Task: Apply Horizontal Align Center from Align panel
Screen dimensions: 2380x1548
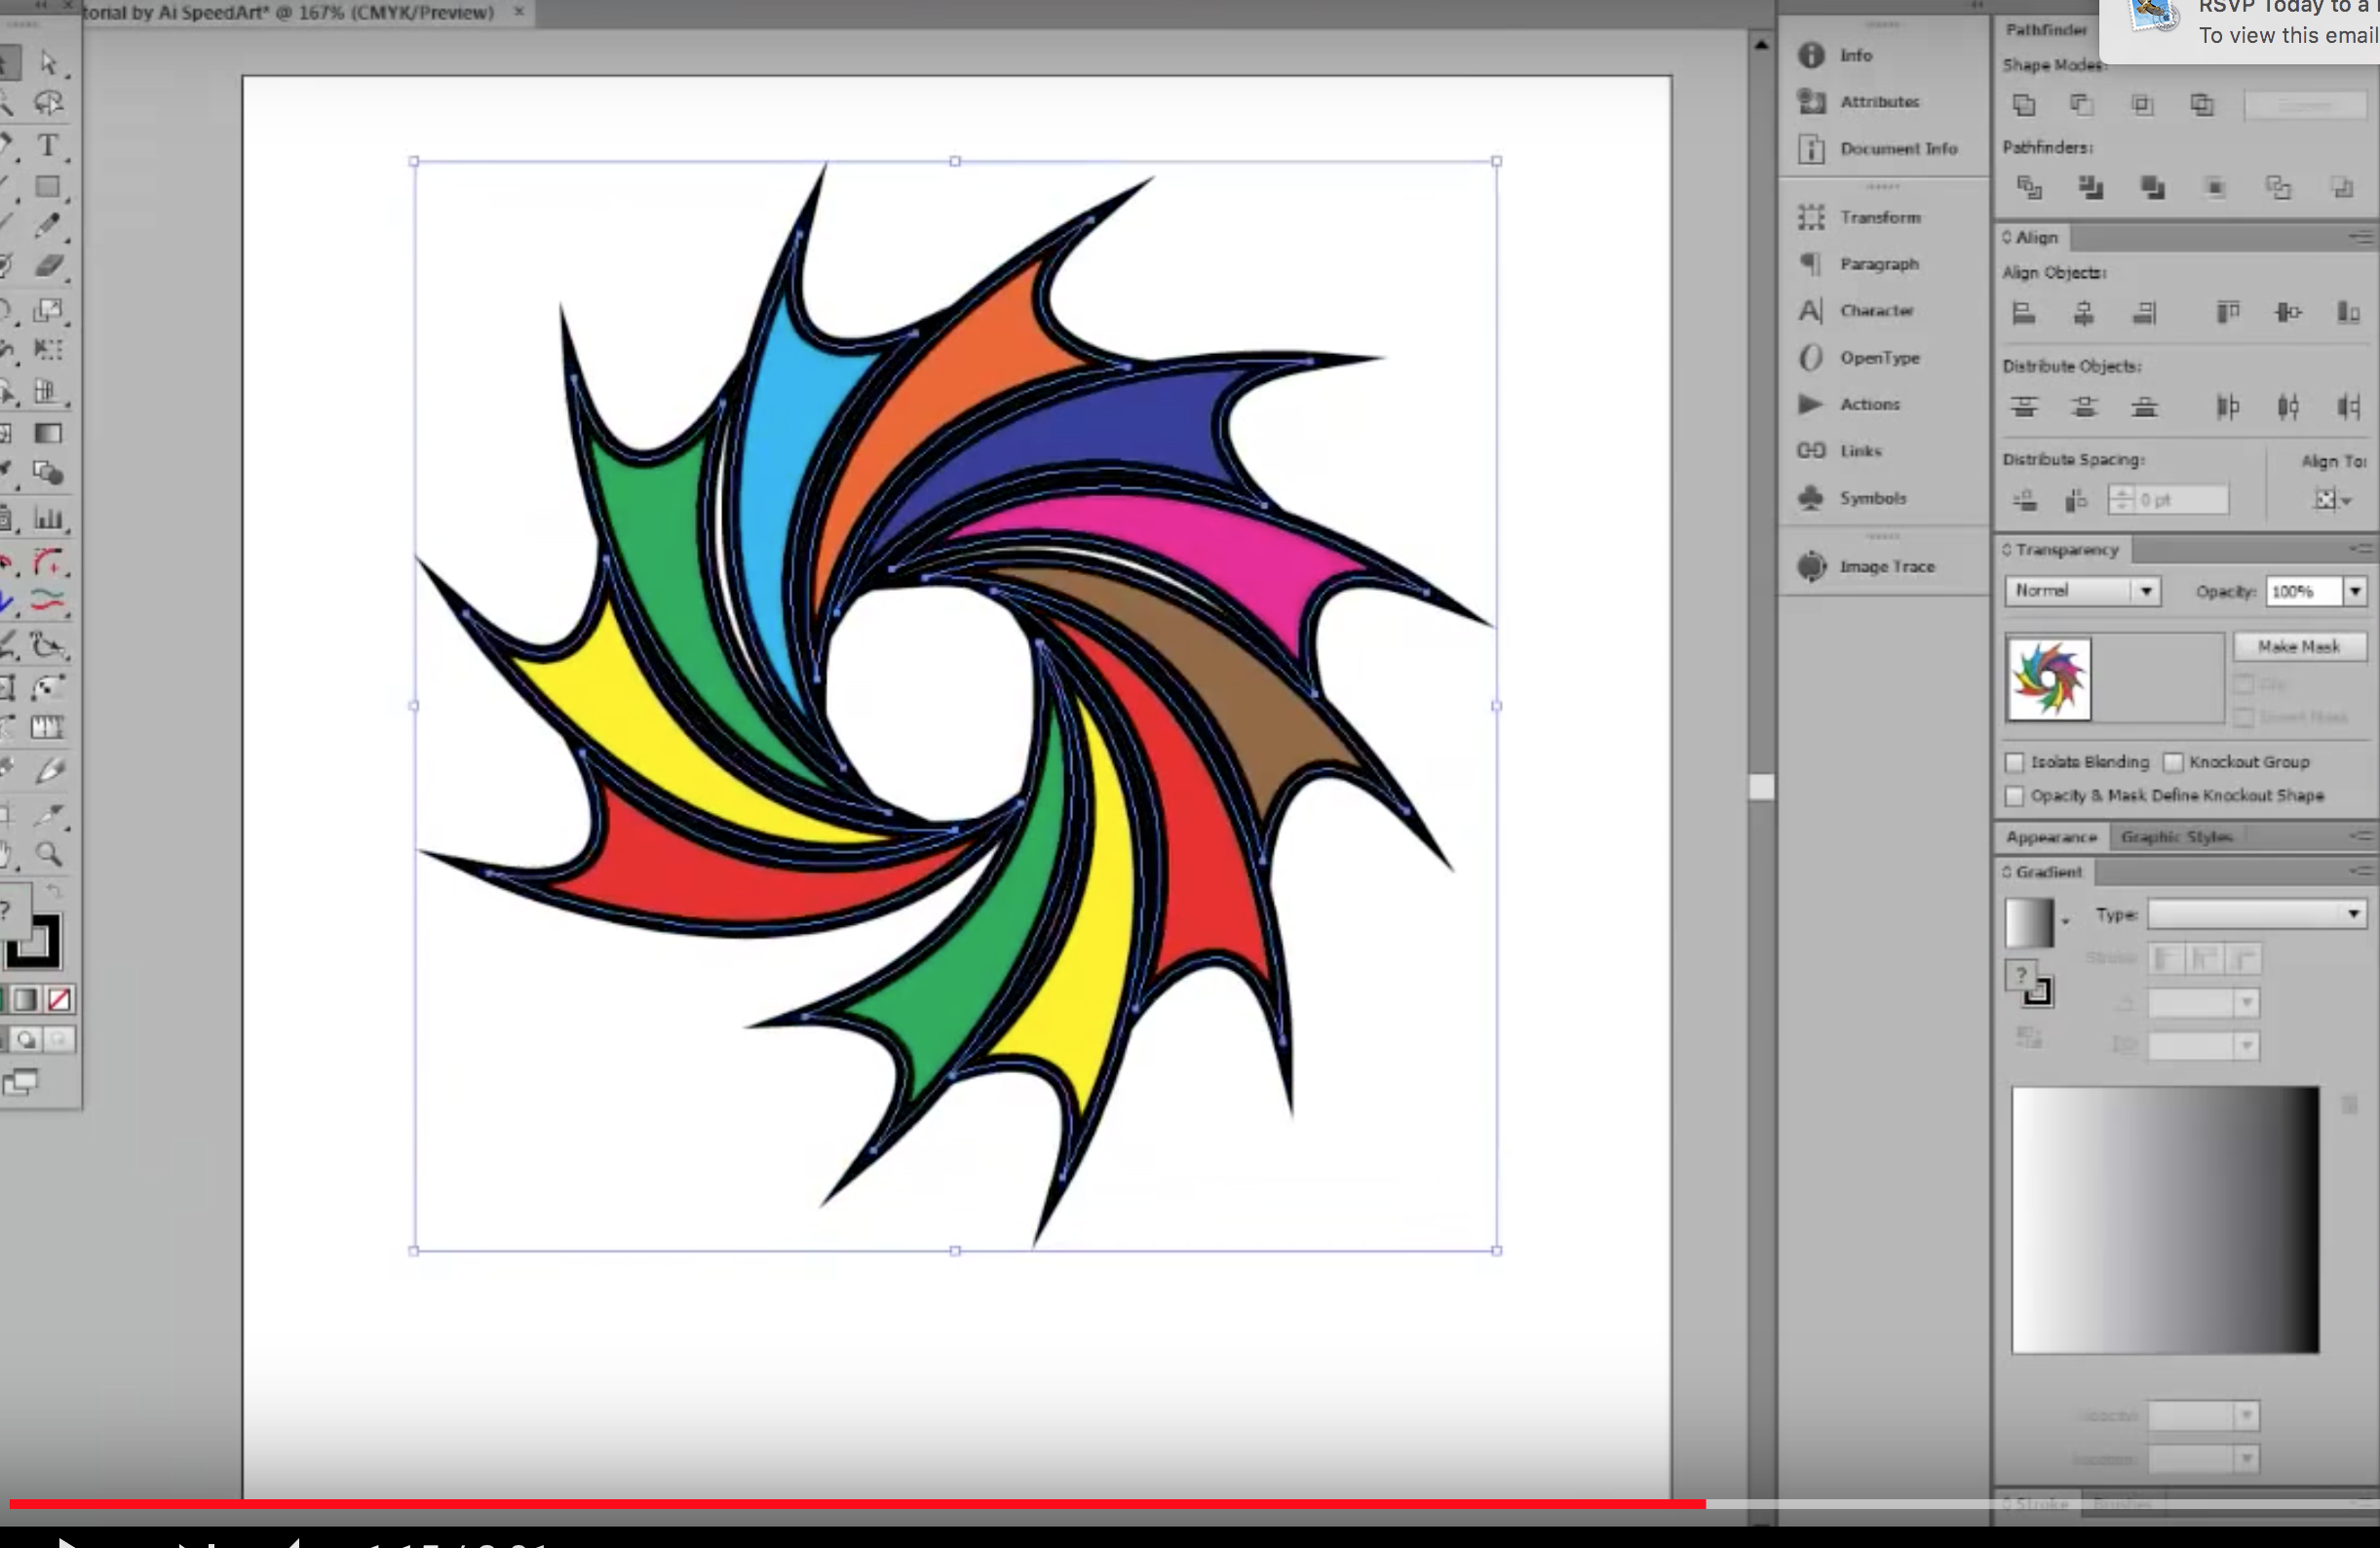Action: tap(2085, 313)
